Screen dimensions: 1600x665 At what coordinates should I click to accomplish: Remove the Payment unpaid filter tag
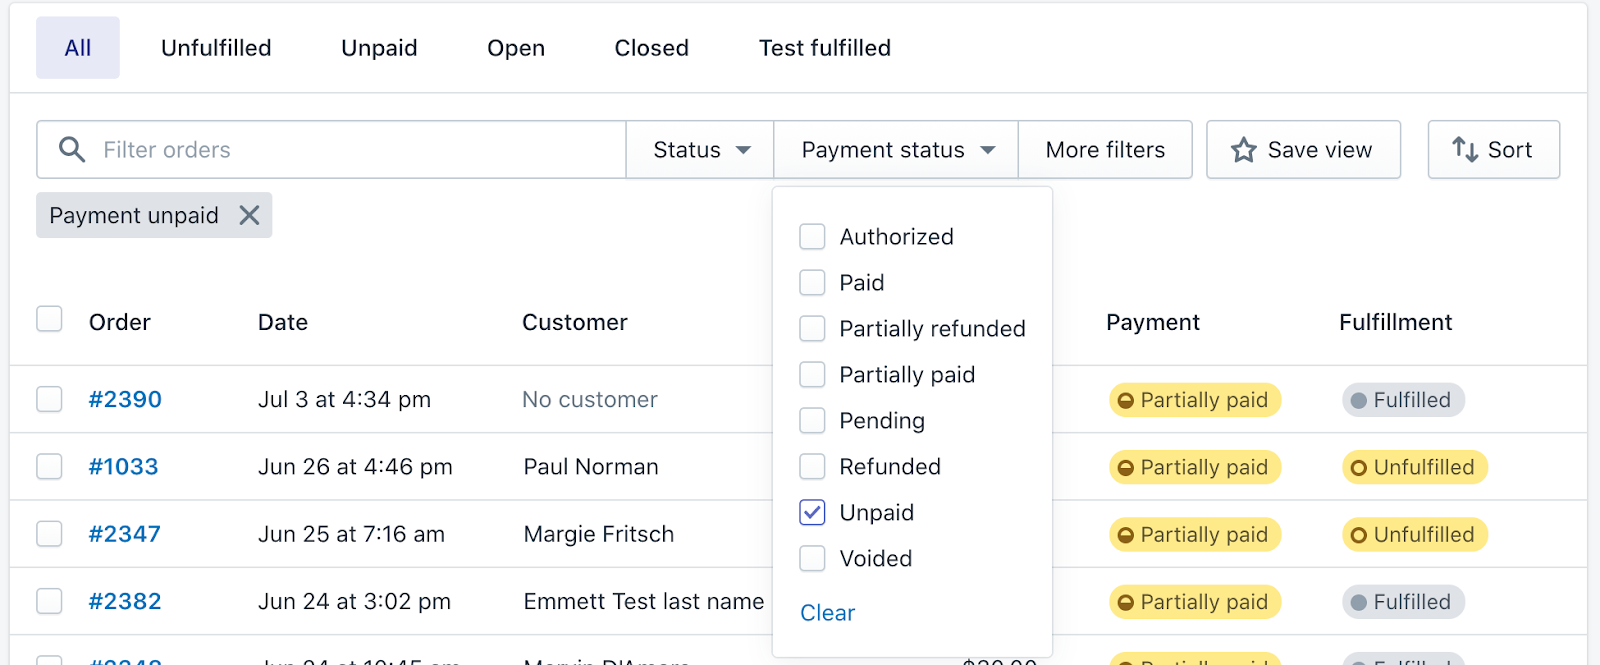(249, 215)
